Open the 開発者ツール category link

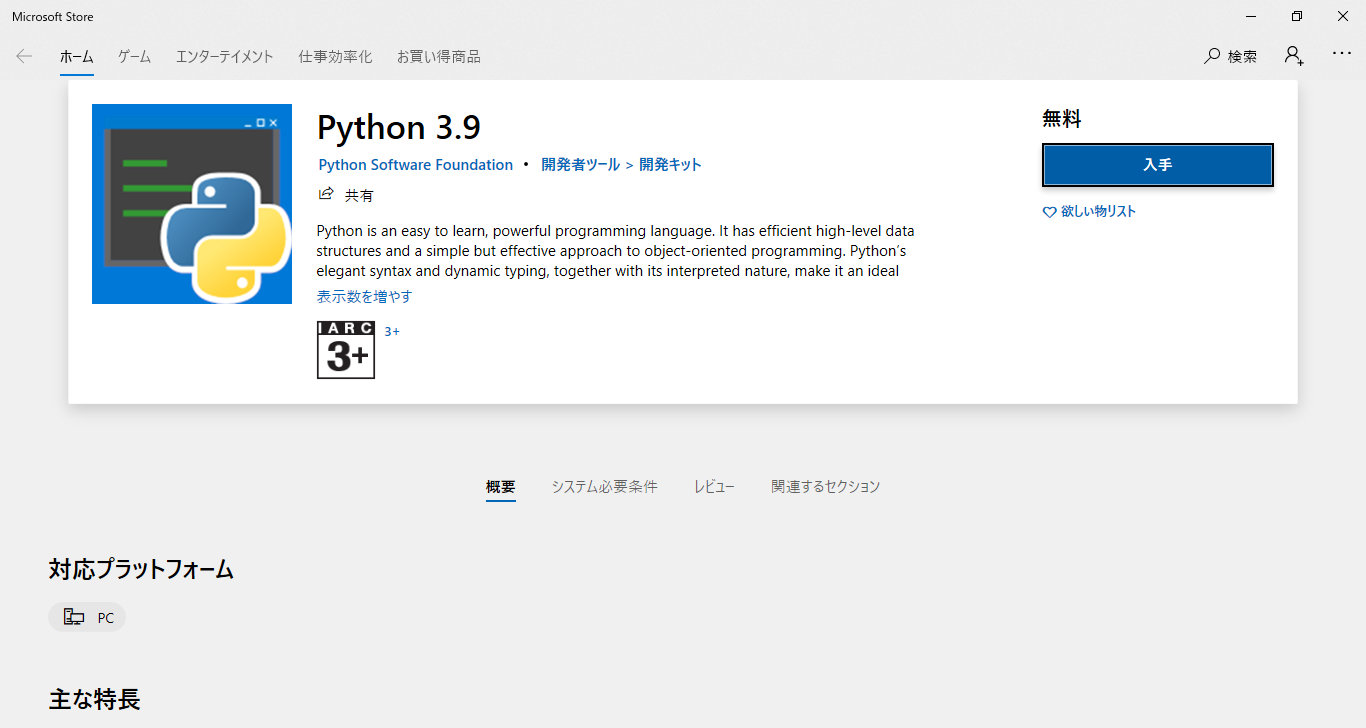coord(581,165)
